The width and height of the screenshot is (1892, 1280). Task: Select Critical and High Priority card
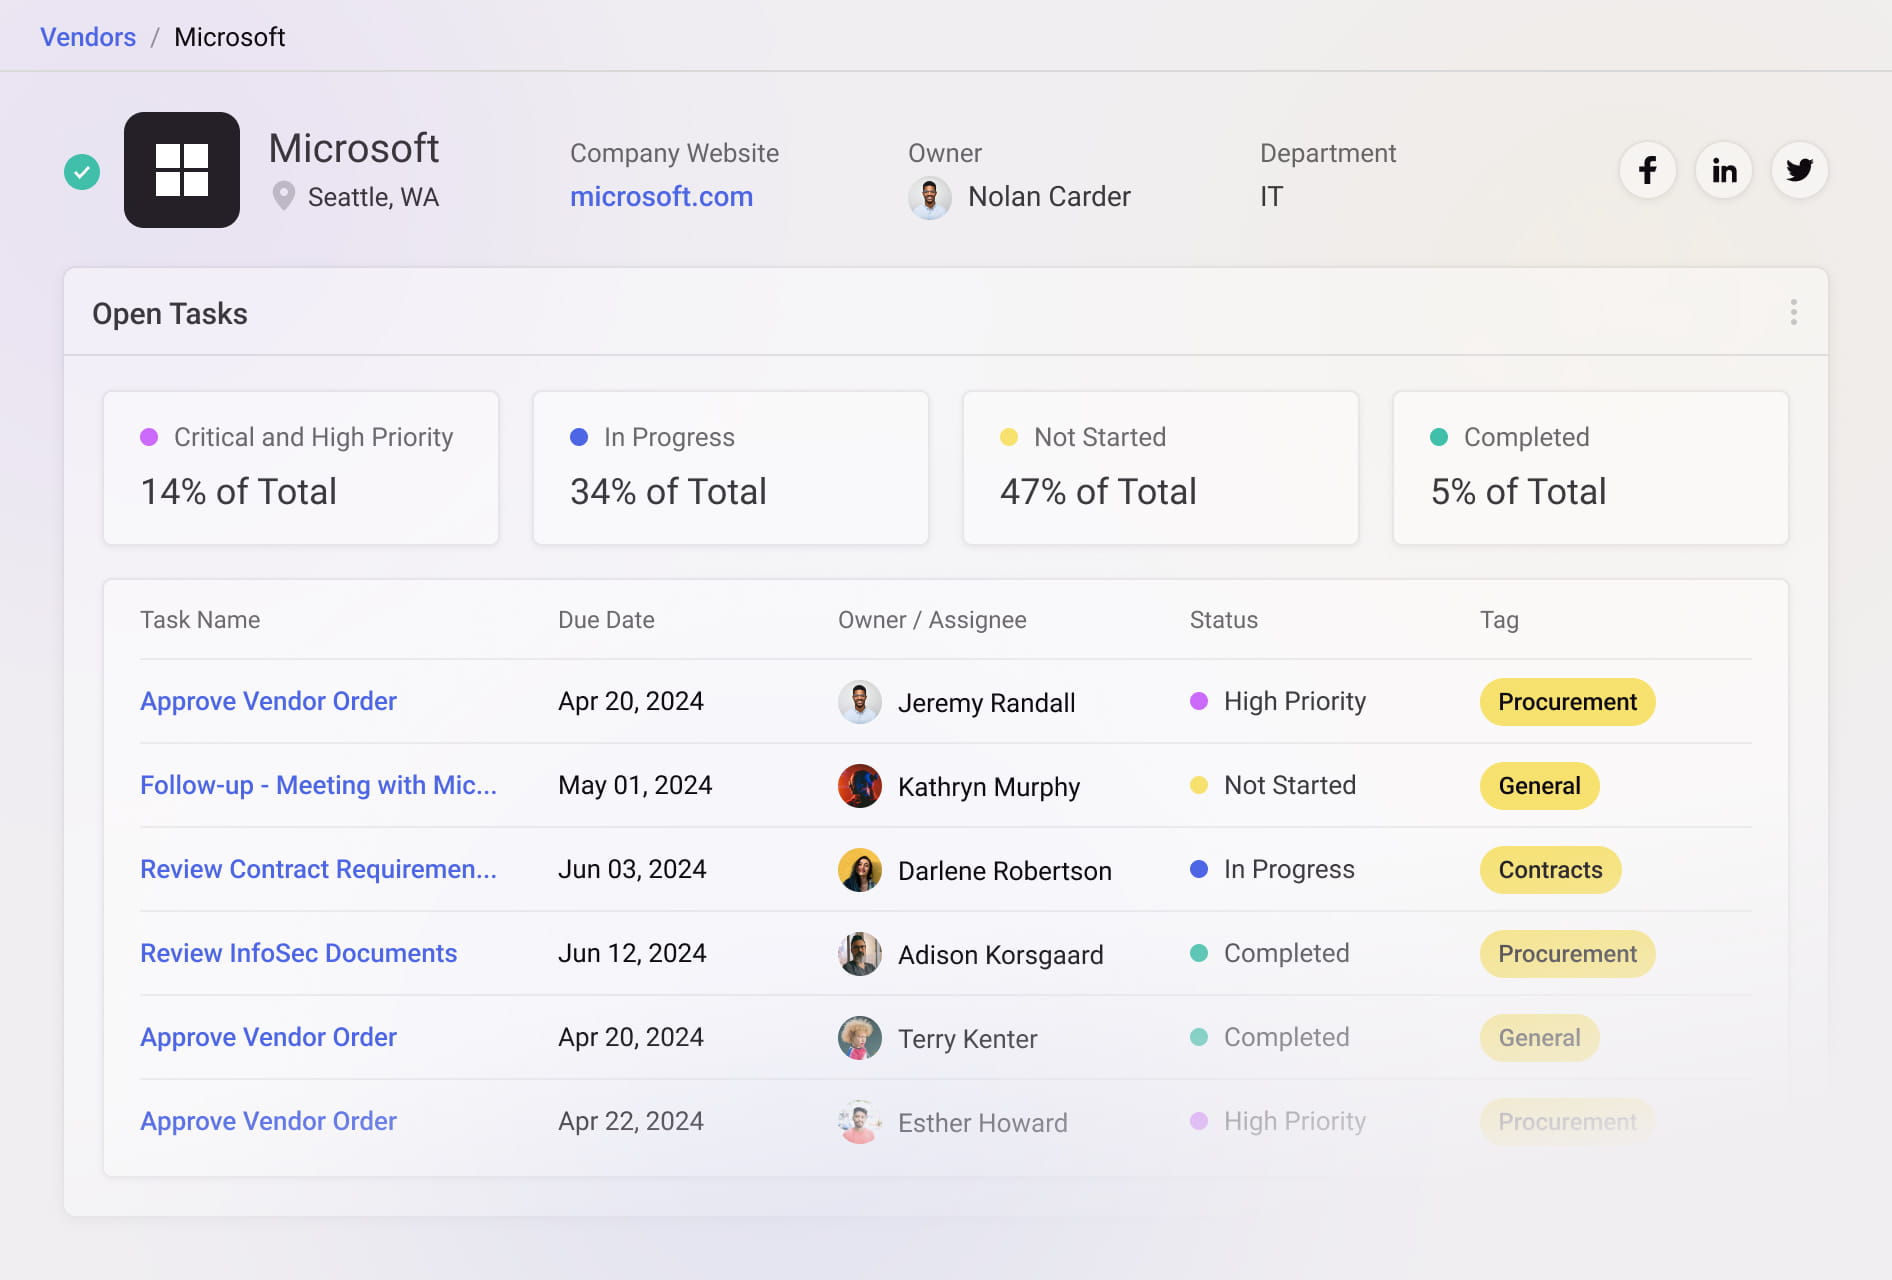pyautogui.click(x=301, y=468)
